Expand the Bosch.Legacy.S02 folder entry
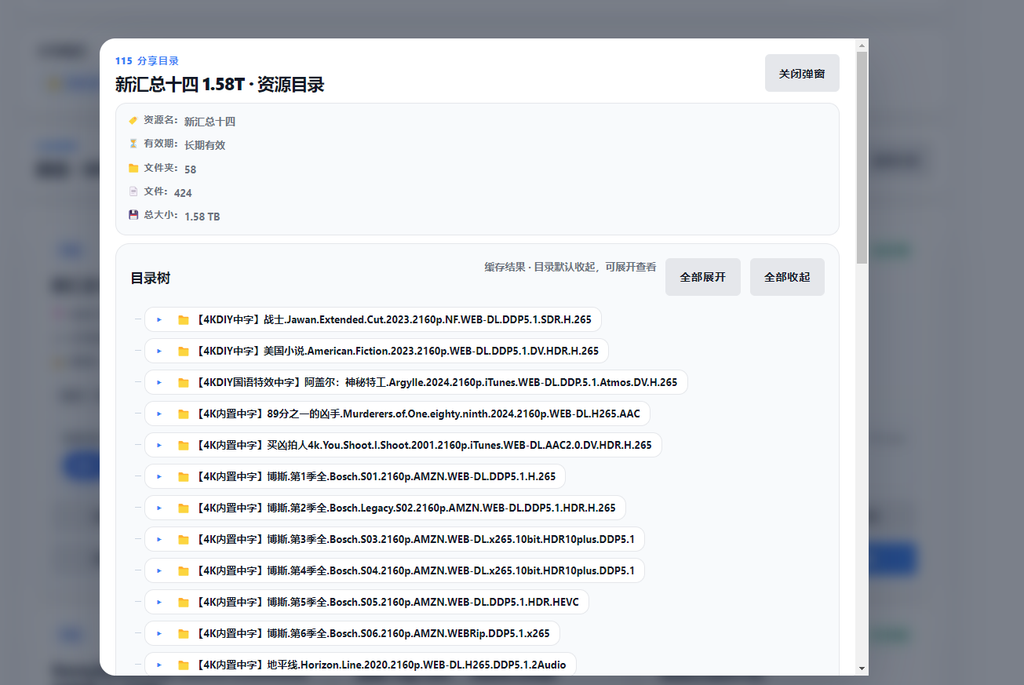1024x685 pixels. pyautogui.click(x=160, y=507)
